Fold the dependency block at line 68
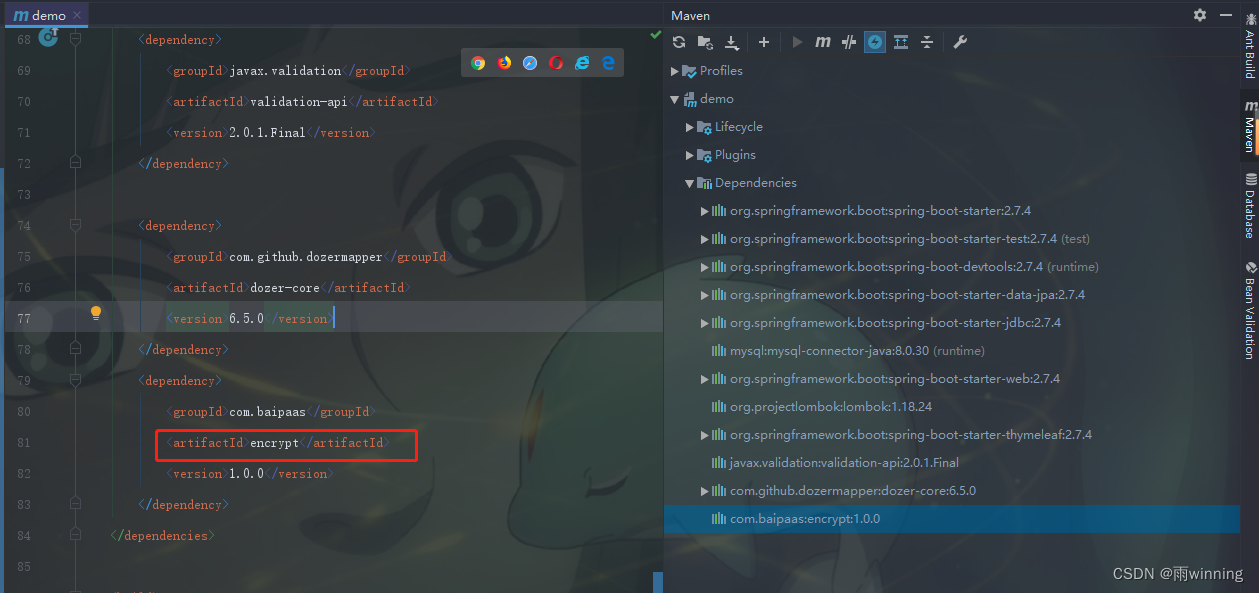The image size is (1259, 593). coord(75,38)
